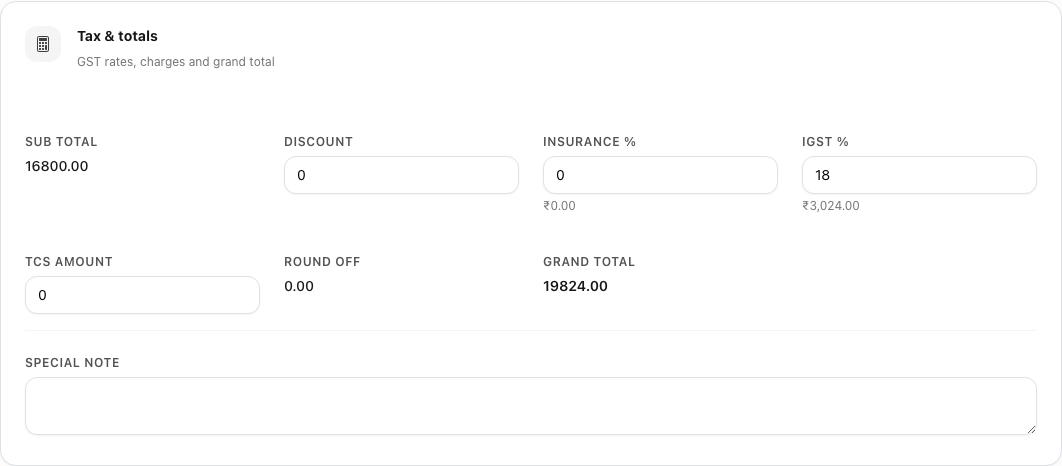This screenshot has width=1062, height=466.
Task: Edit the IGST % field showing 18
Action: tap(919, 175)
